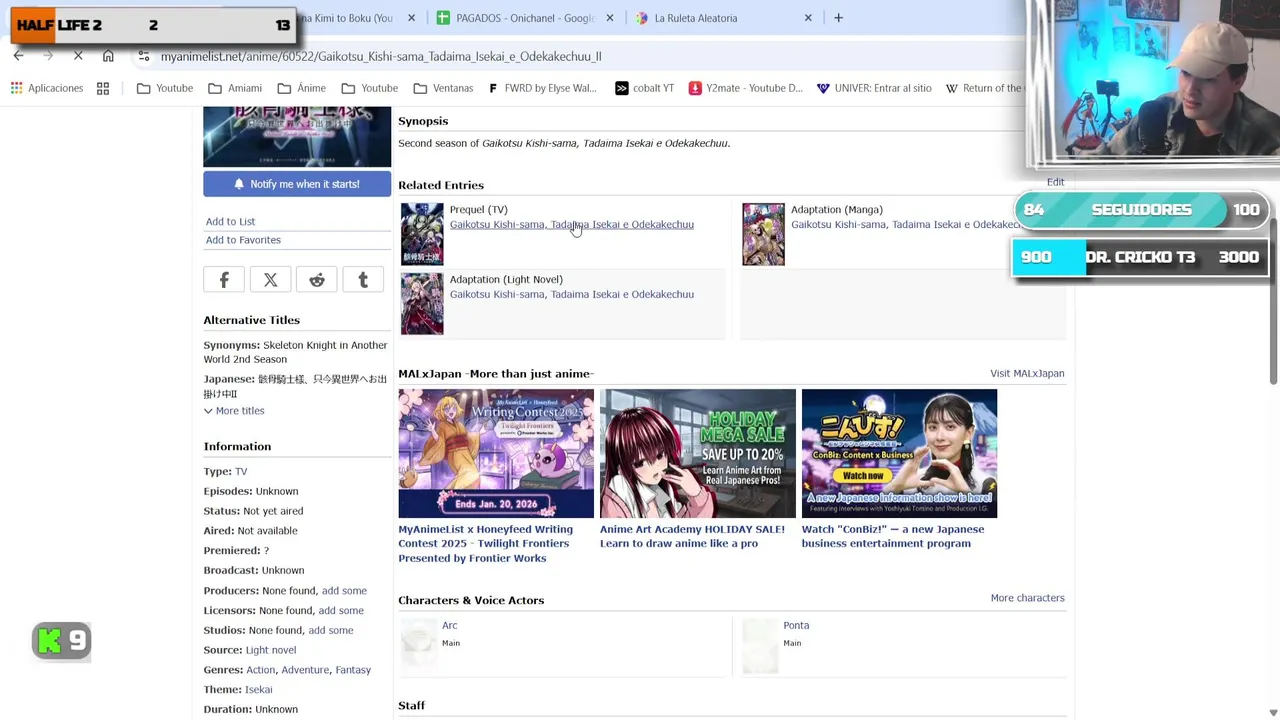The height and width of the screenshot is (720, 1280).
Task: Click Isekai theme link
Action: 258,690
